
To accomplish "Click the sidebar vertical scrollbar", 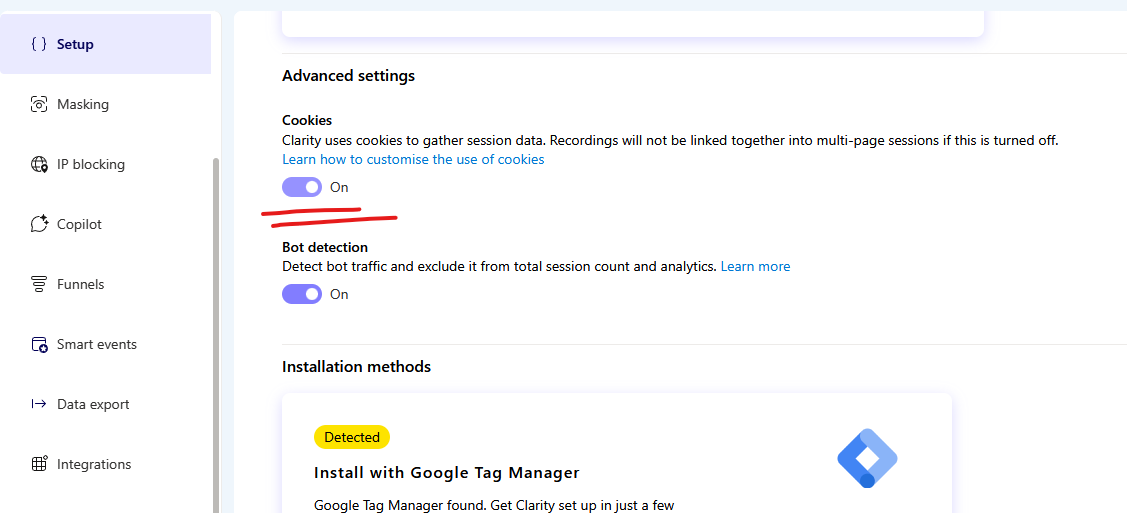I will click(216, 336).
